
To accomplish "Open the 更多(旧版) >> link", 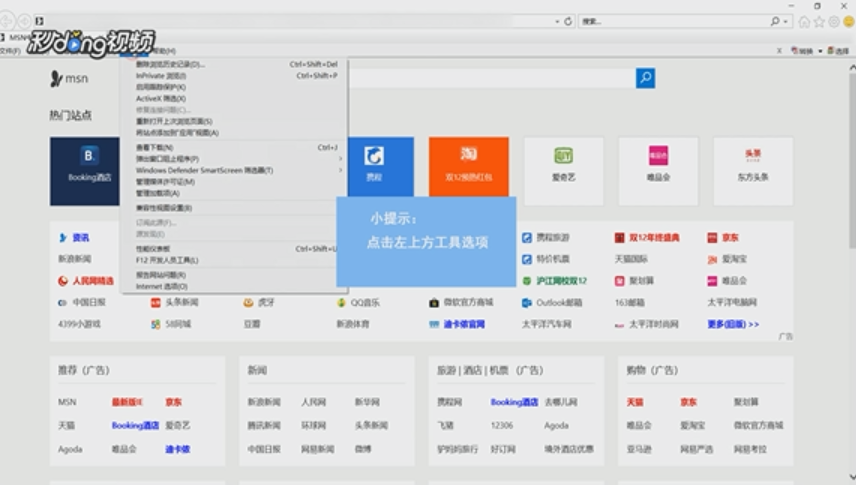I will [733, 324].
